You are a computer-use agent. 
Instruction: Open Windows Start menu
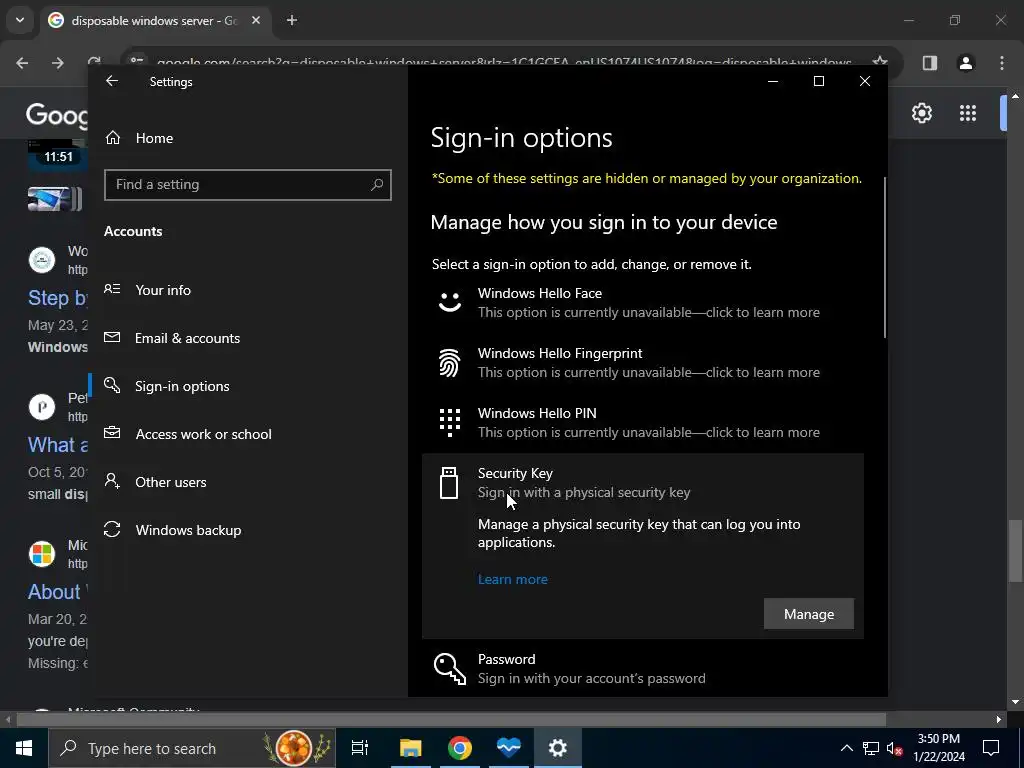[x=24, y=748]
